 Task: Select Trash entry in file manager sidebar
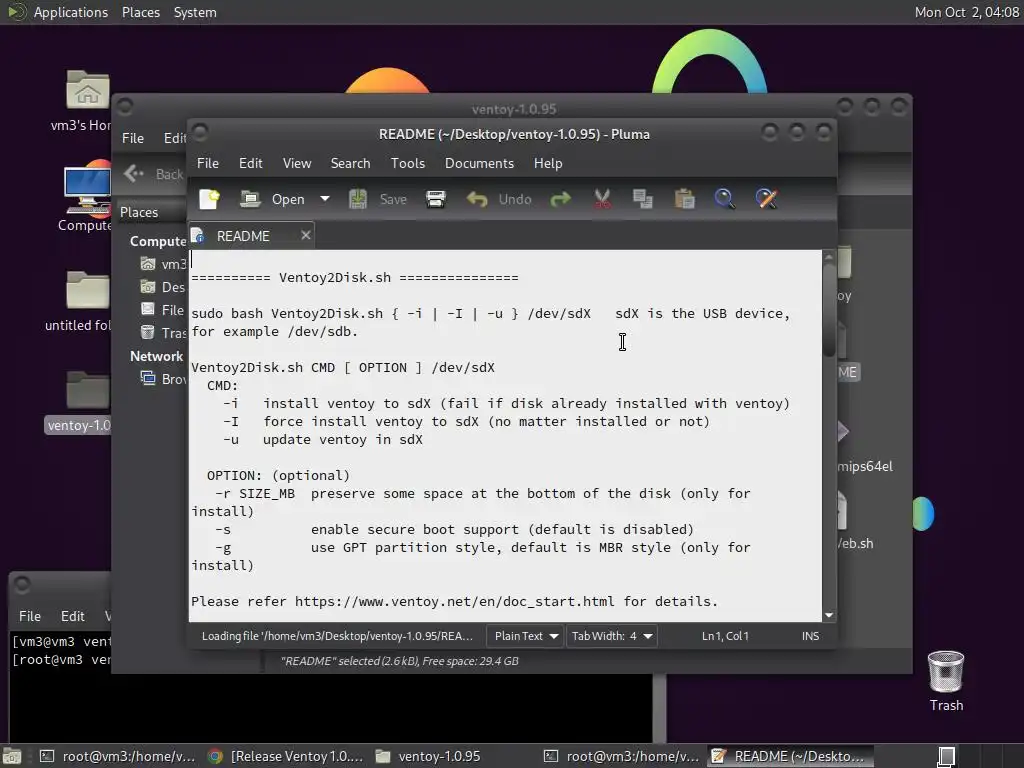[x=163, y=332]
